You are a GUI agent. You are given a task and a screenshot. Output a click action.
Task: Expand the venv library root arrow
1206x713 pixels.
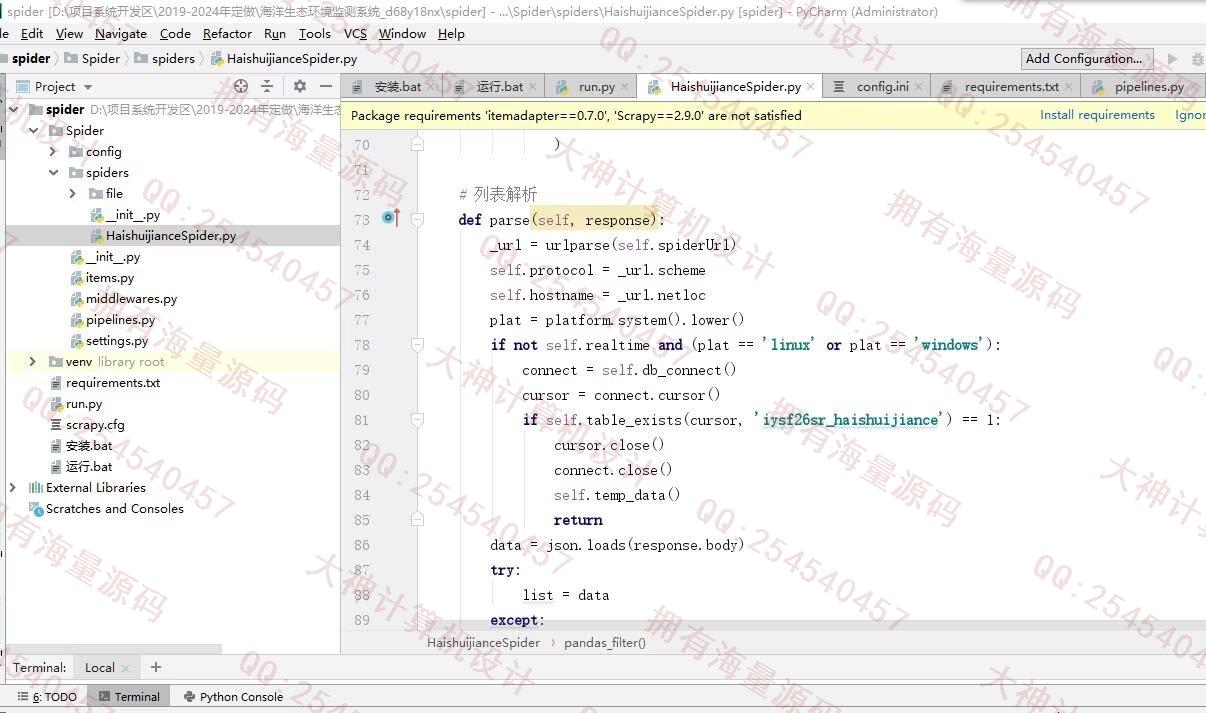click(x=33, y=361)
